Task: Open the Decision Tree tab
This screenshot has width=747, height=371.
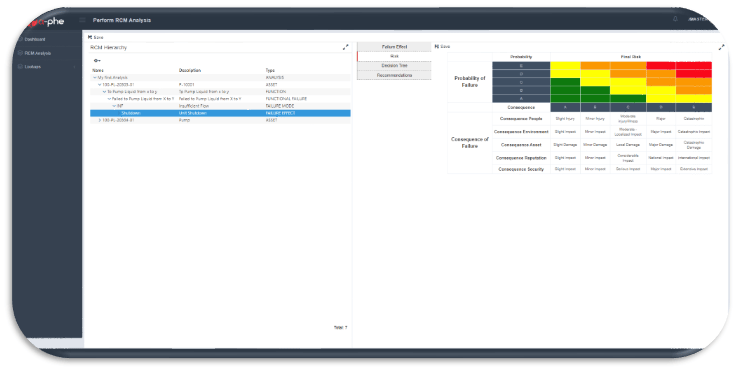Action: click(x=394, y=66)
